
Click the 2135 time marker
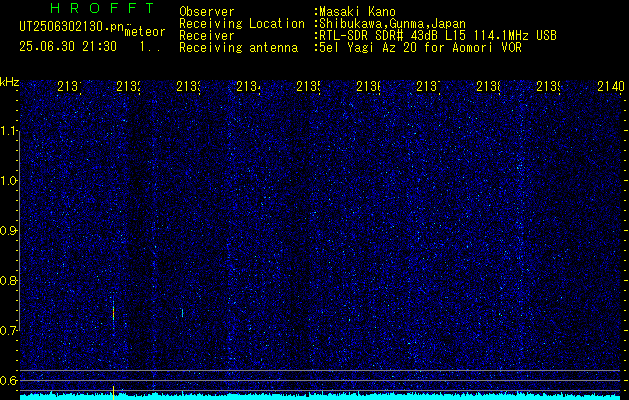click(308, 86)
